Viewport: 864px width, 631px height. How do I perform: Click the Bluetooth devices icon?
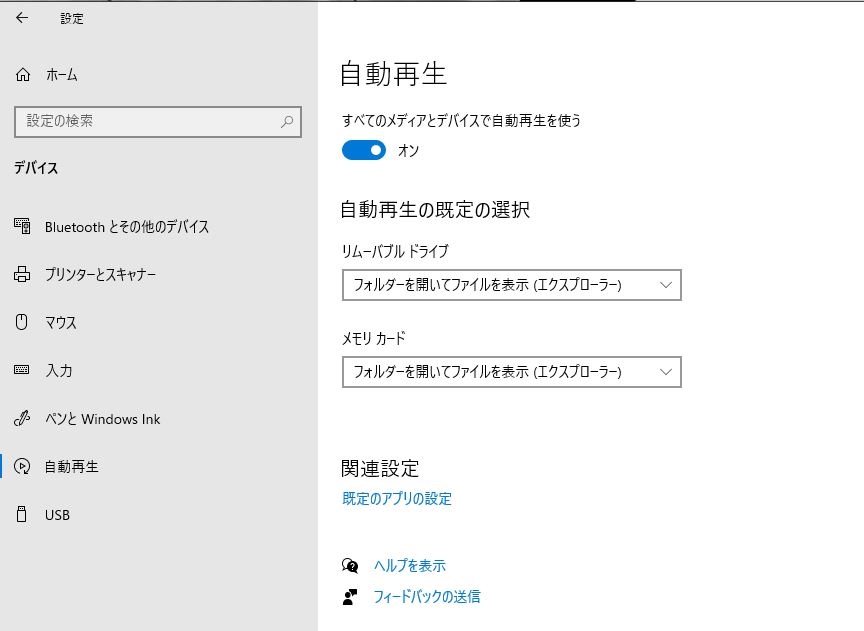point(23,227)
